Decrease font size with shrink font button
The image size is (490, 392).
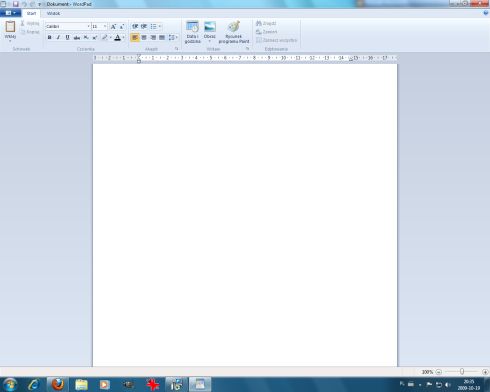tap(122, 26)
